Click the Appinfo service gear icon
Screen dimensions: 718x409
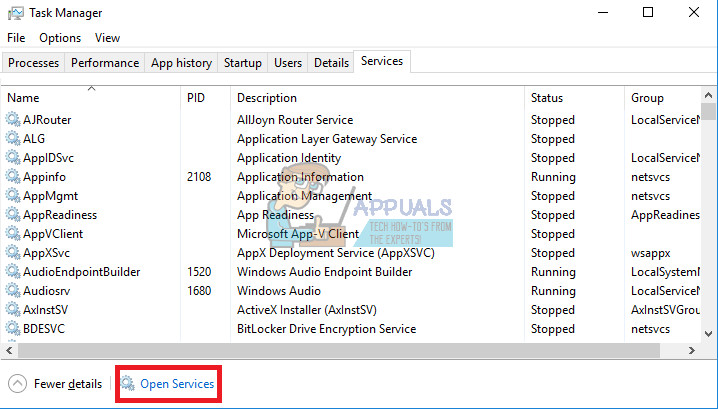(13, 176)
